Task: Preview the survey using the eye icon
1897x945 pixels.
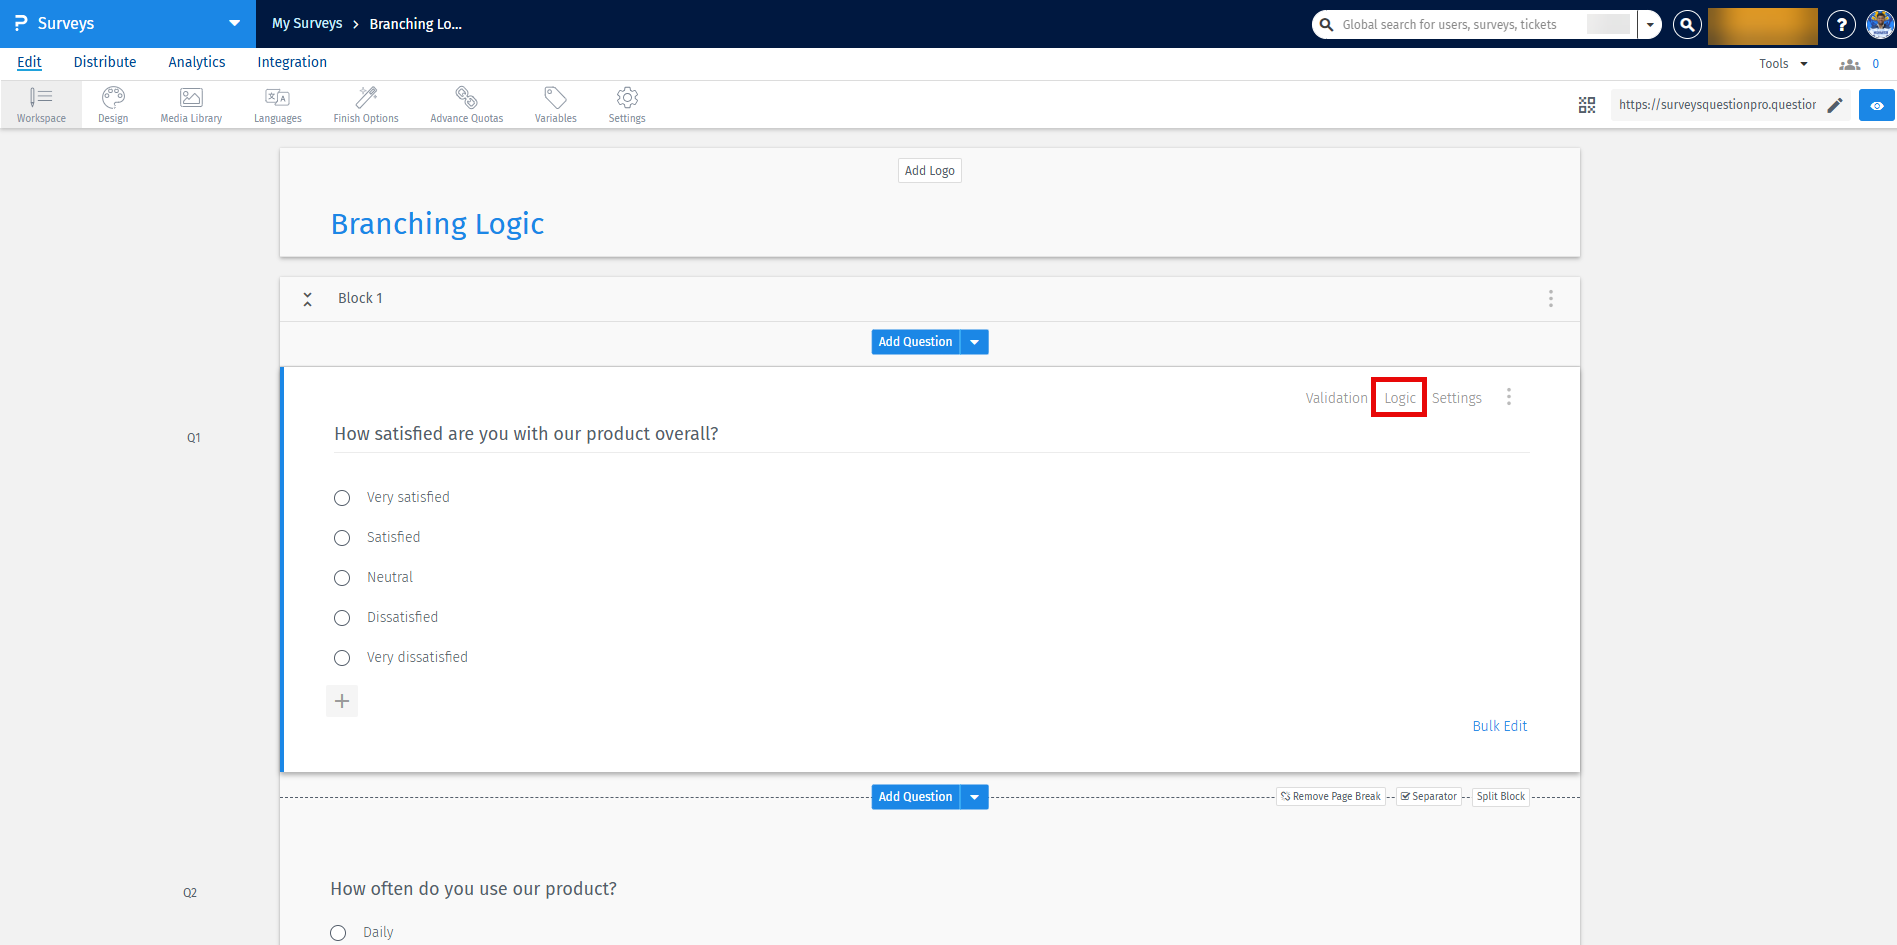Action: 1877,104
